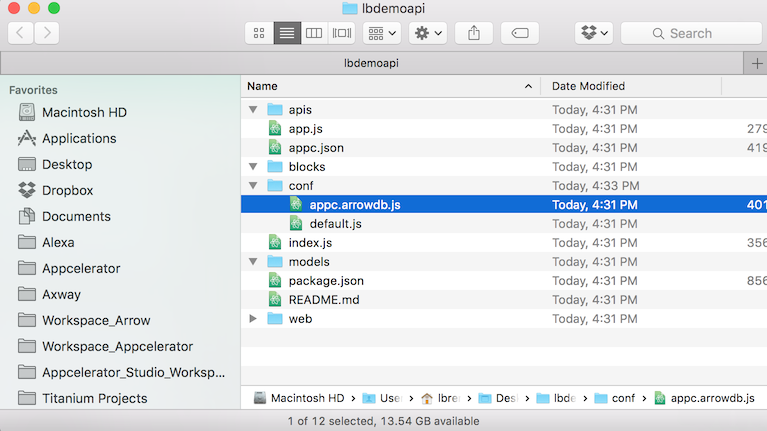This screenshot has height=431, width=767.
Task: Open Dropbox in the sidebar
Action: point(55,190)
